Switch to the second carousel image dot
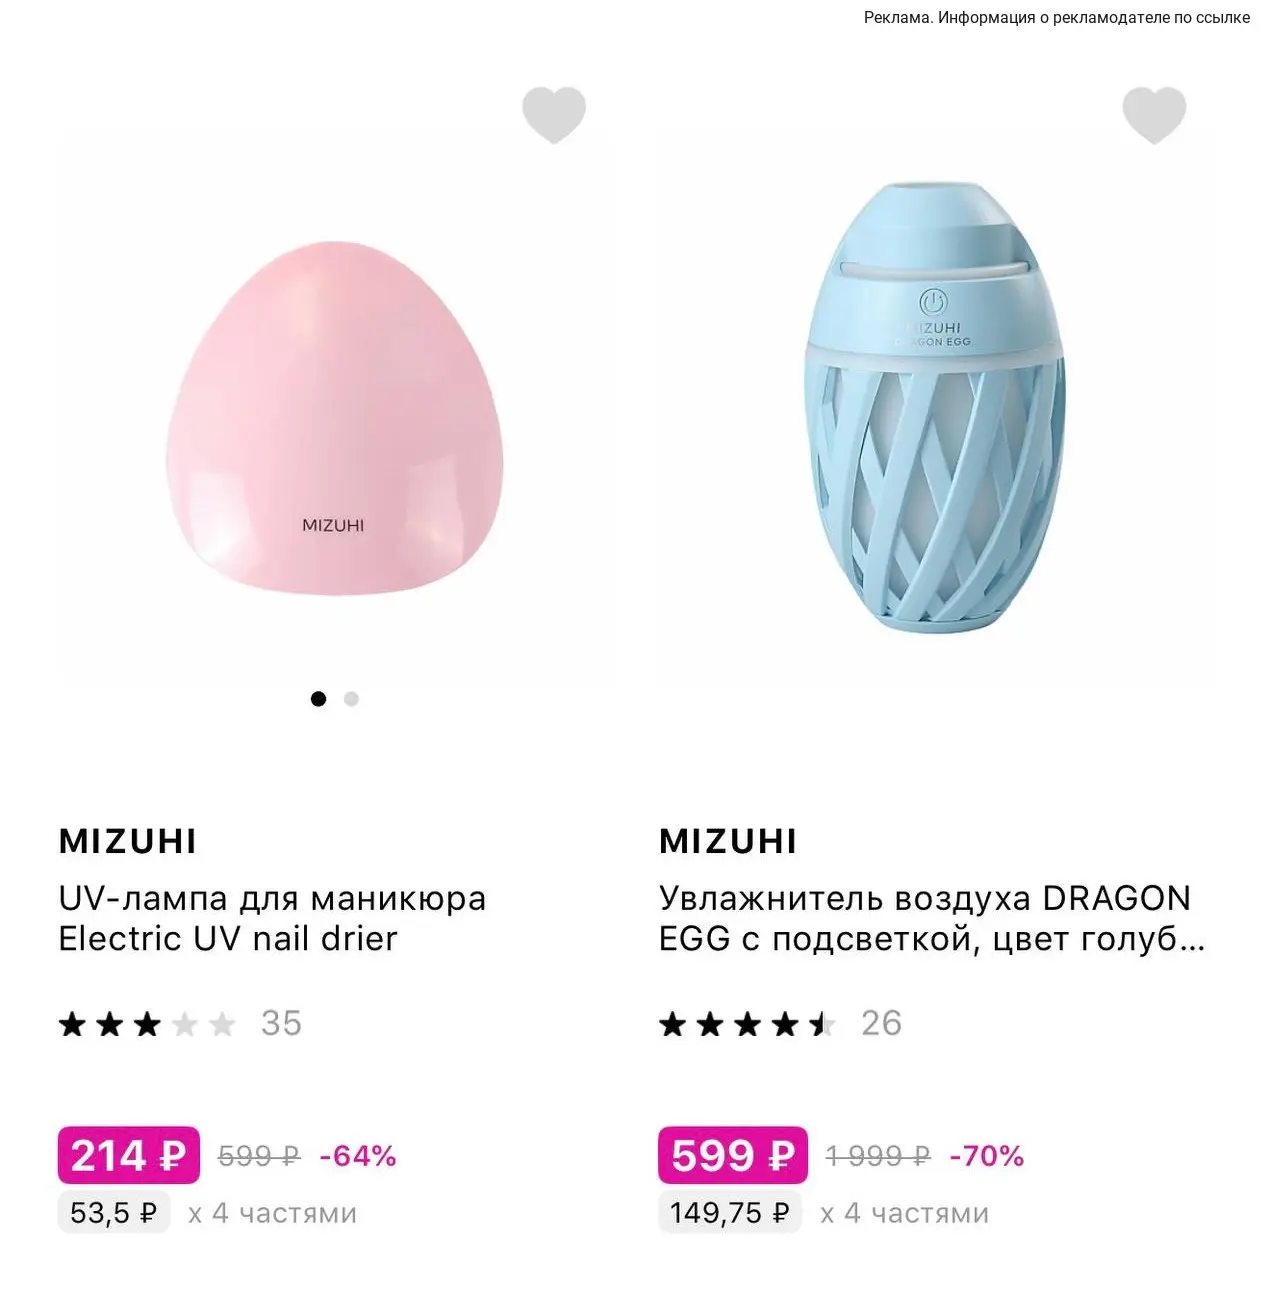1270x1315 pixels. (x=351, y=699)
